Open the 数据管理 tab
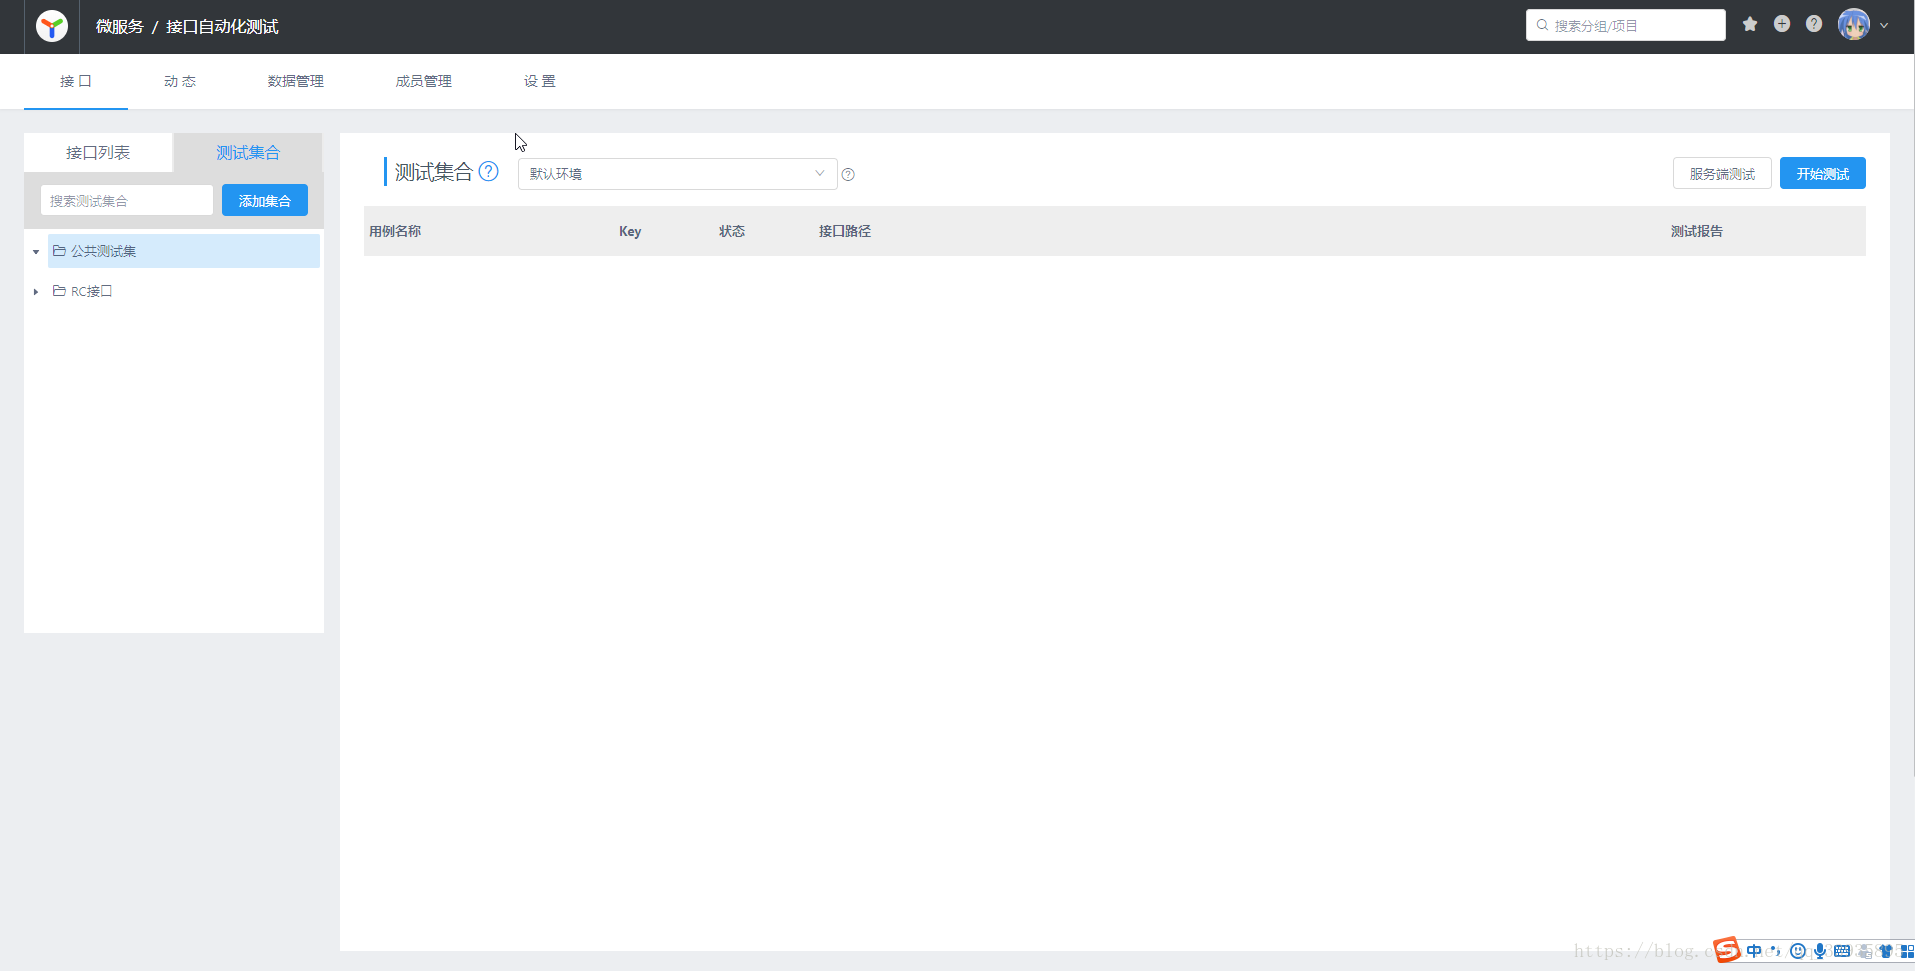This screenshot has height=971, width=1915. 296,81
